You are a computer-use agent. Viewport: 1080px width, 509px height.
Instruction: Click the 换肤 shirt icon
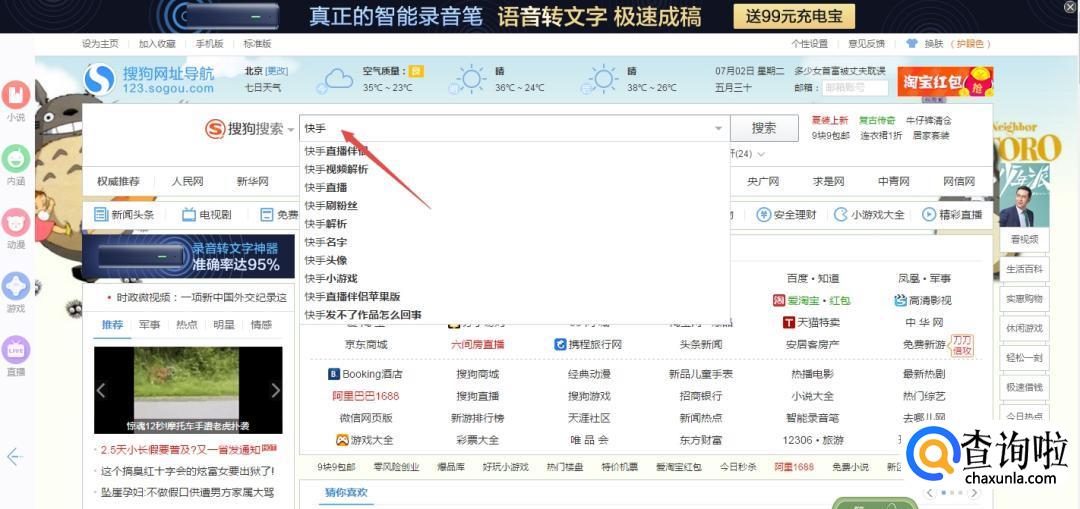tap(912, 43)
